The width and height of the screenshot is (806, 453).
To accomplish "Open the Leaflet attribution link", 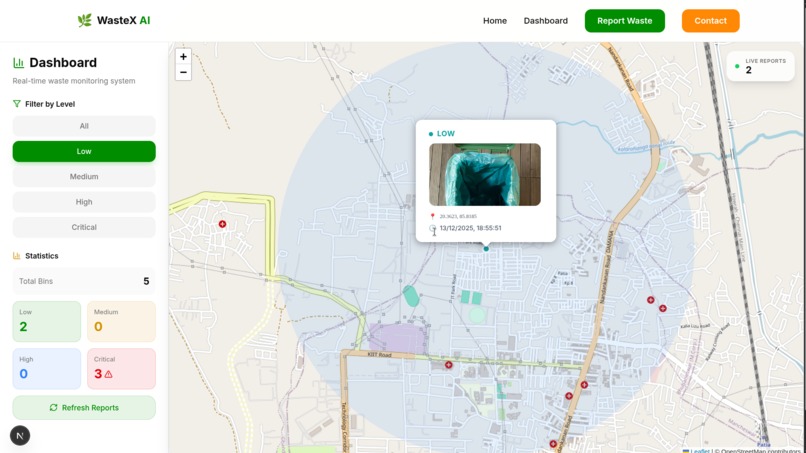I will (700, 451).
